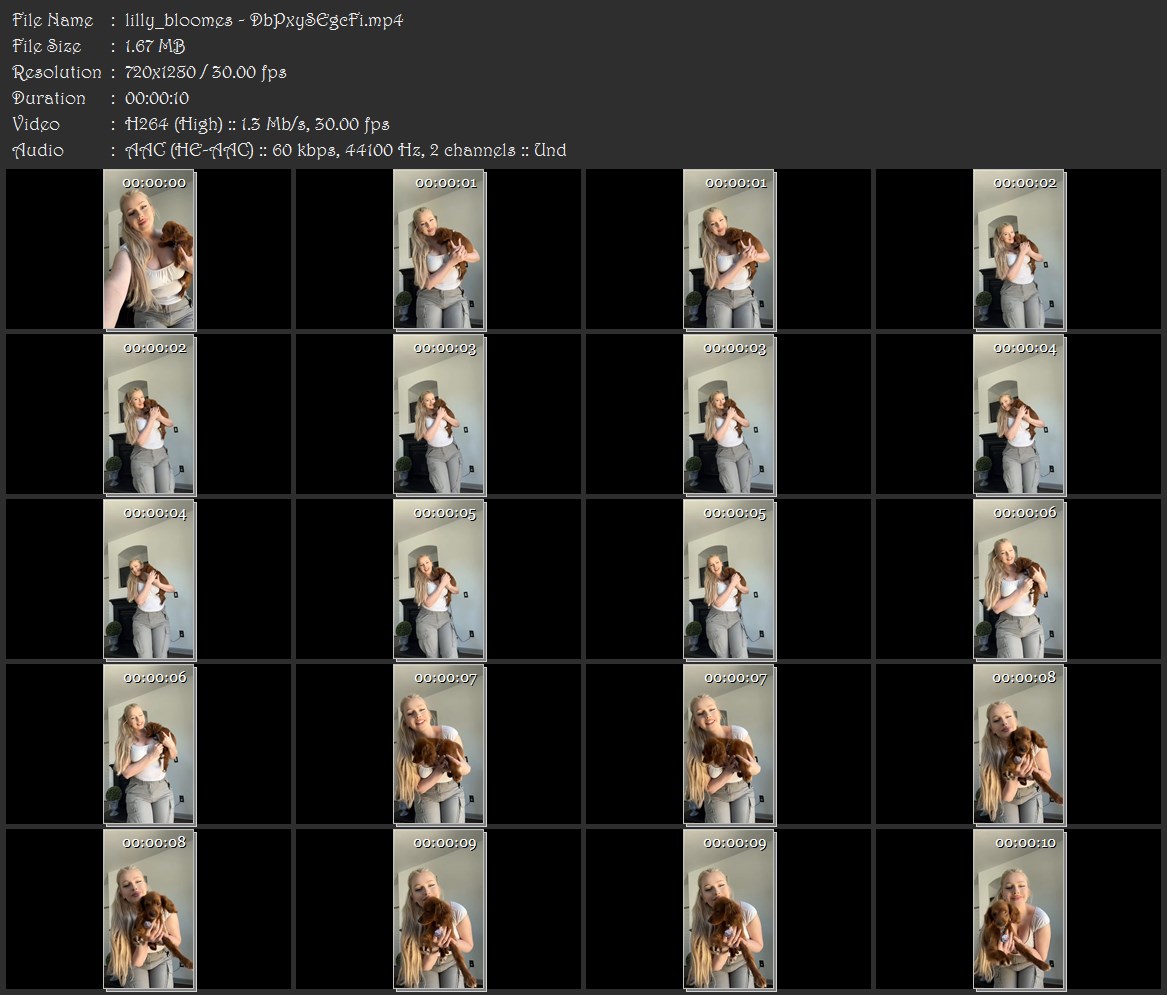Select the 00:00:06 thumbnail in the third row

click(1019, 580)
